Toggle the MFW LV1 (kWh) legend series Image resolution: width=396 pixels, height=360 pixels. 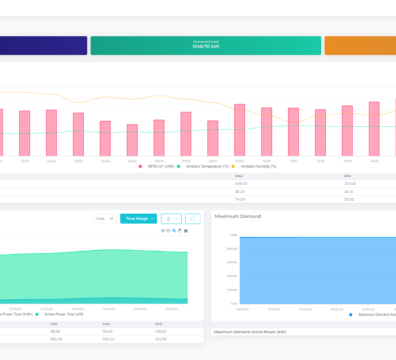(157, 166)
